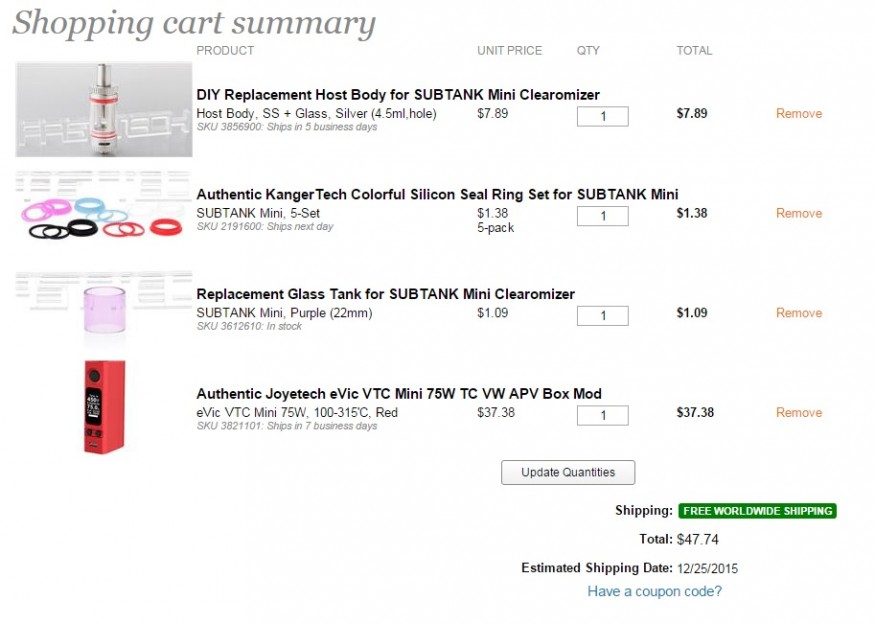Select 'SKU 3821101: Ships in 7 business days'

pyautogui.click(x=287, y=426)
